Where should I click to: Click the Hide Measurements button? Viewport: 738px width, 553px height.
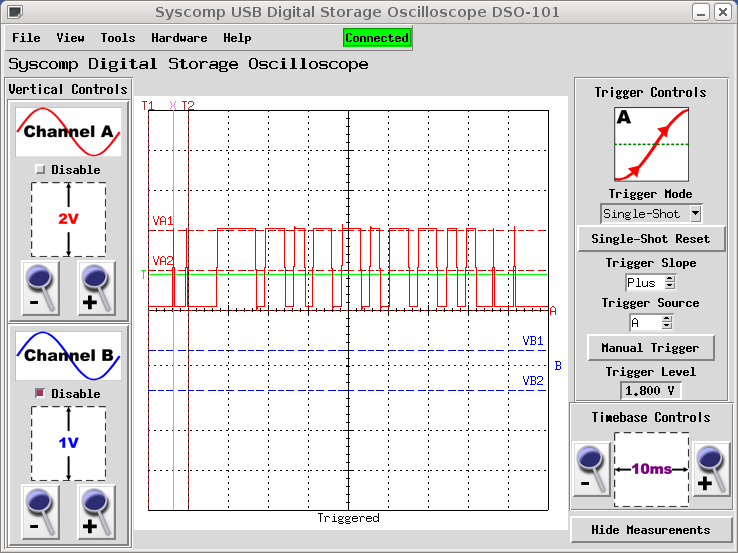click(650, 530)
